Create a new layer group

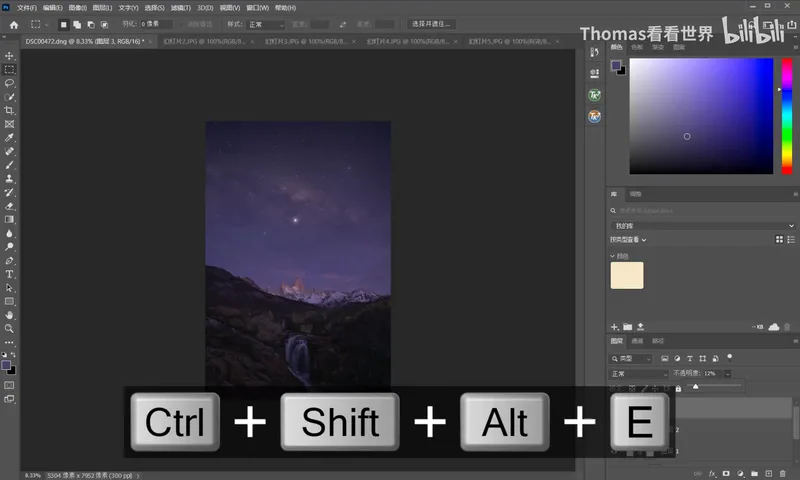click(x=754, y=474)
